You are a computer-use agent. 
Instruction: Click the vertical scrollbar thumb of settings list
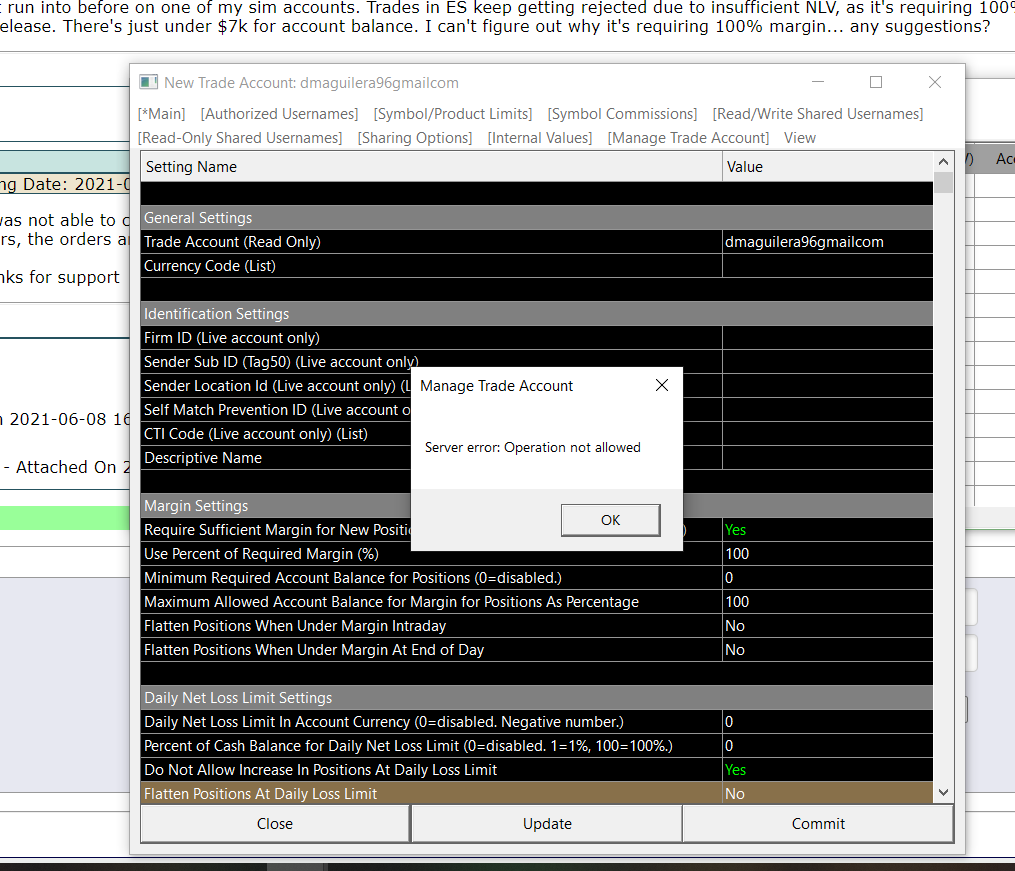(x=943, y=182)
